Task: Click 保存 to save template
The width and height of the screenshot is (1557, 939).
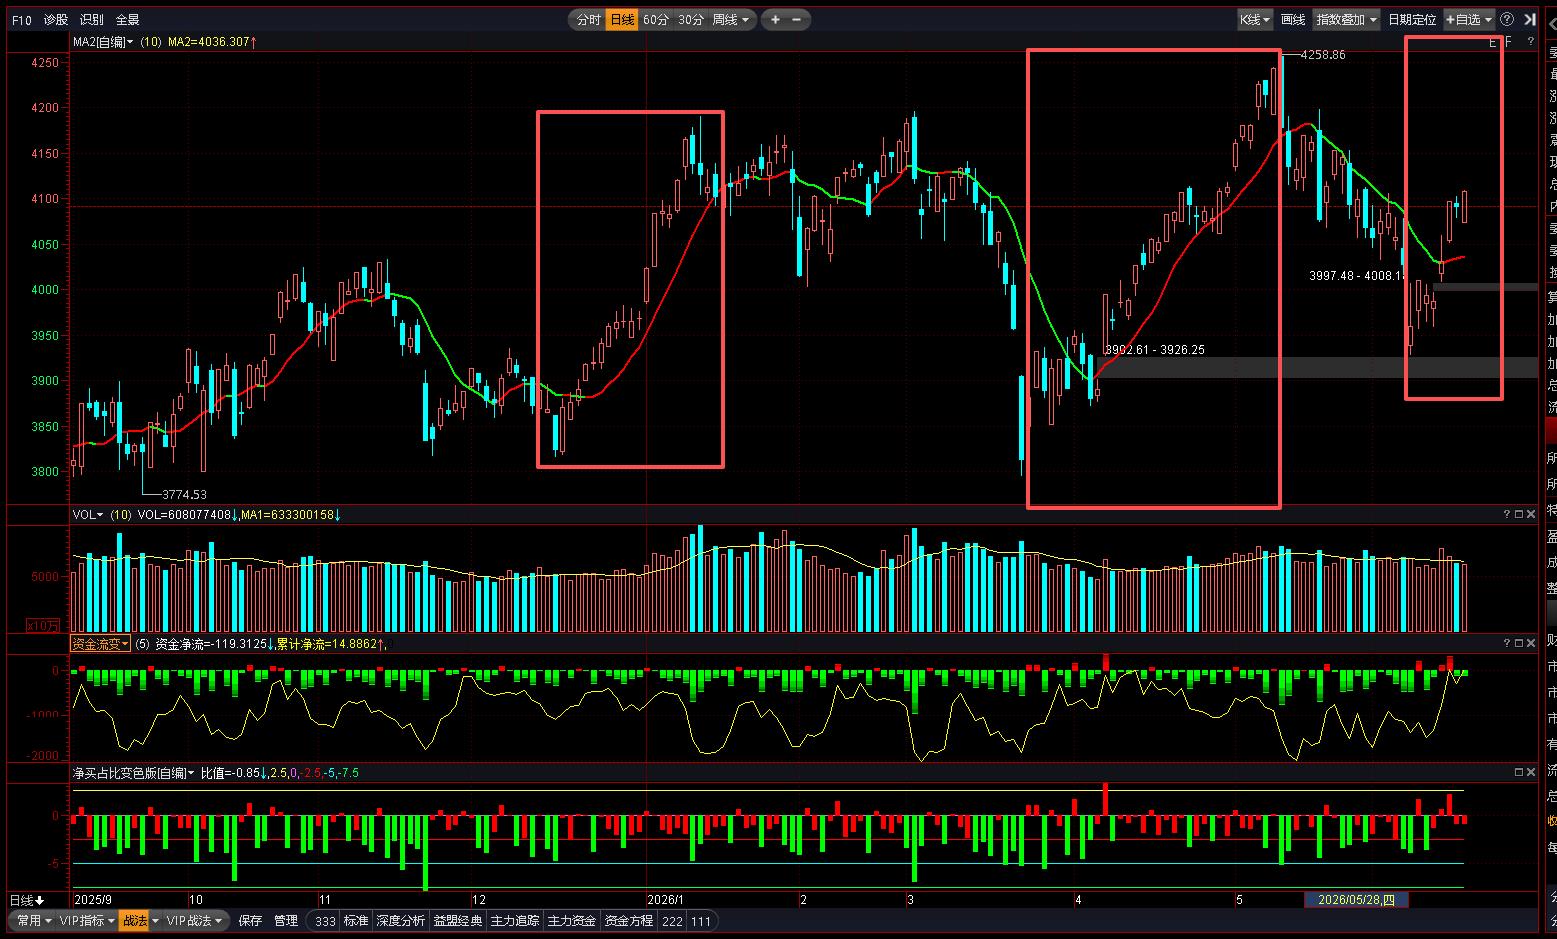Action: pos(250,921)
